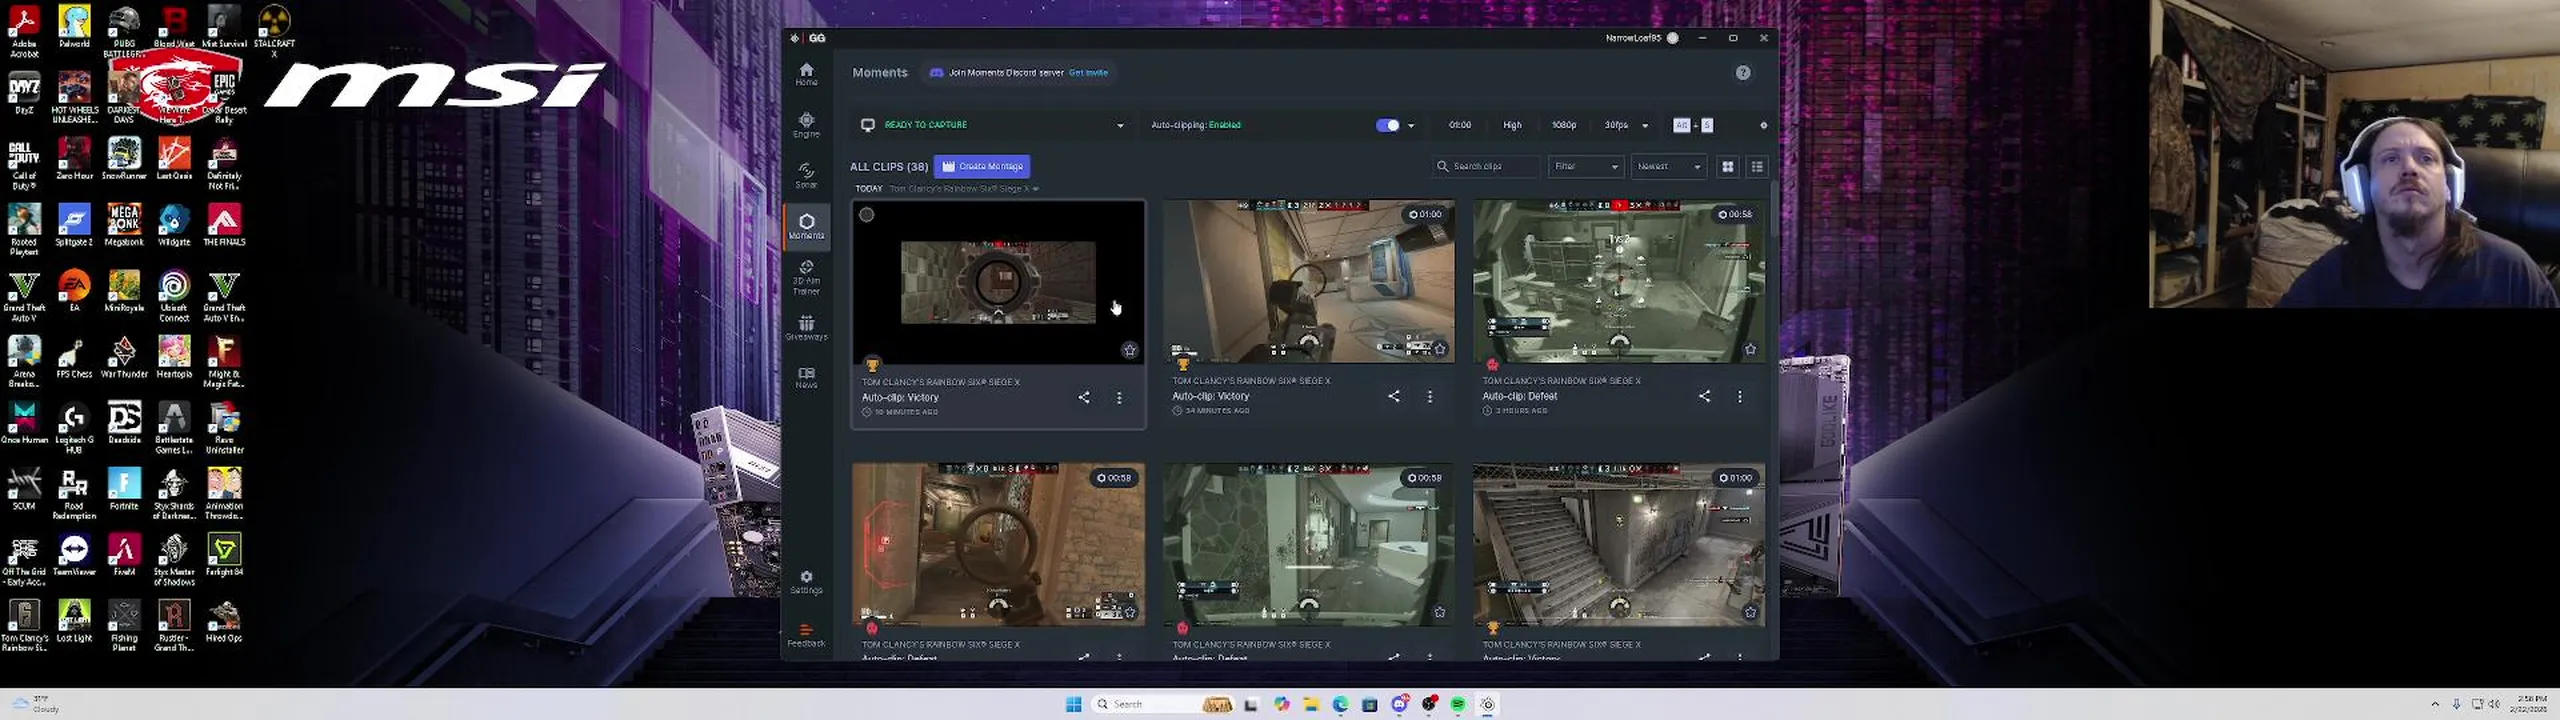Click the ALL CLIPS (38) heading
Viewport: 2560px width, 720px height.
point(889,167)
